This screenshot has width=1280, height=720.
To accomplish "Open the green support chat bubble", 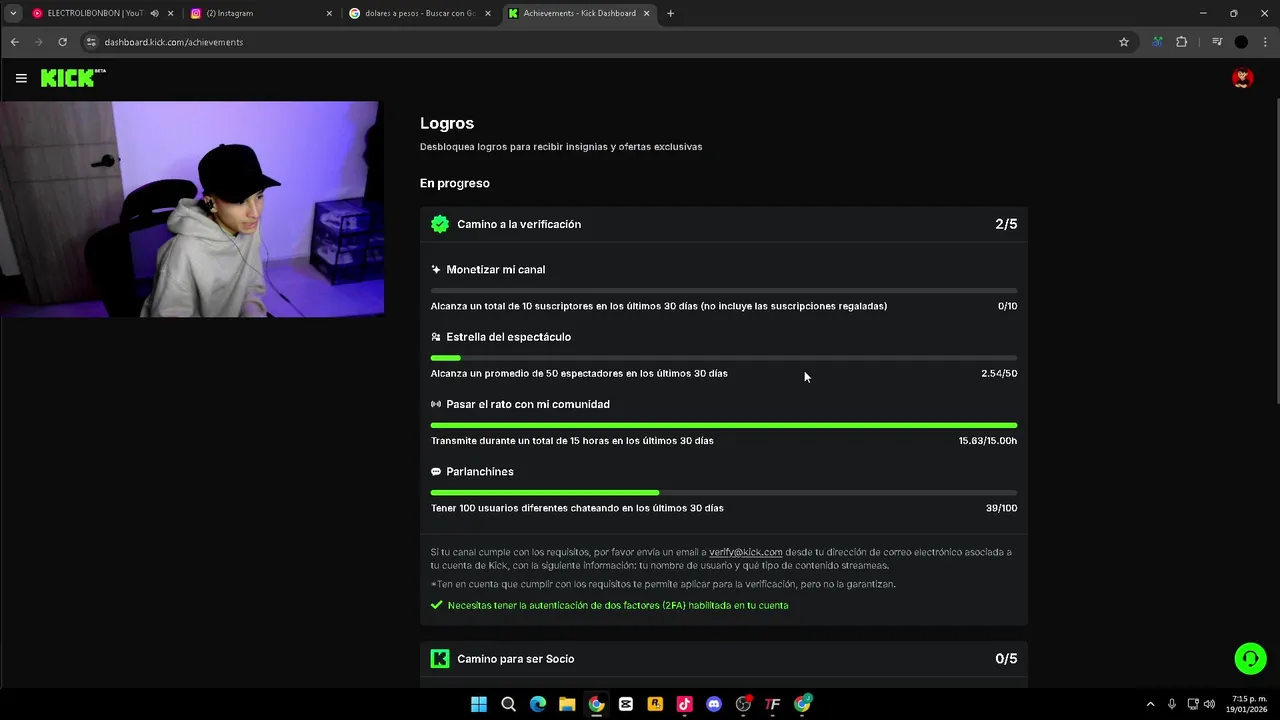I will point(1250,658).
